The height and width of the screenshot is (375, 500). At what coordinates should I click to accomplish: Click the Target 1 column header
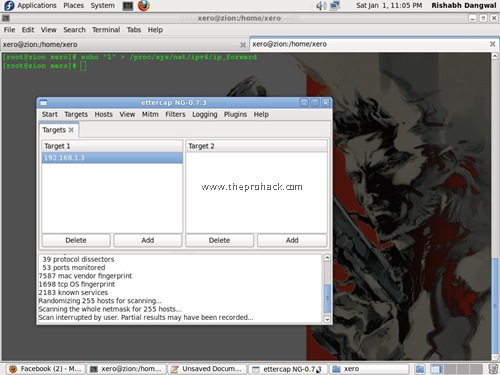112,146
